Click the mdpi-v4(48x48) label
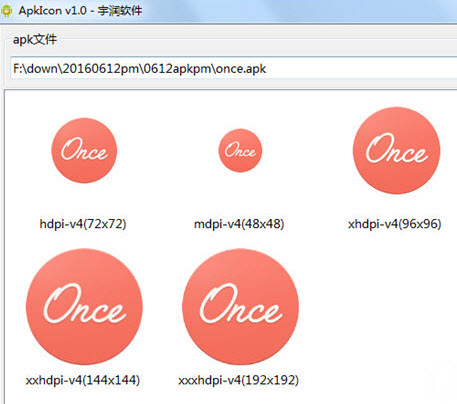457x404 pixels. coord(239,224)
